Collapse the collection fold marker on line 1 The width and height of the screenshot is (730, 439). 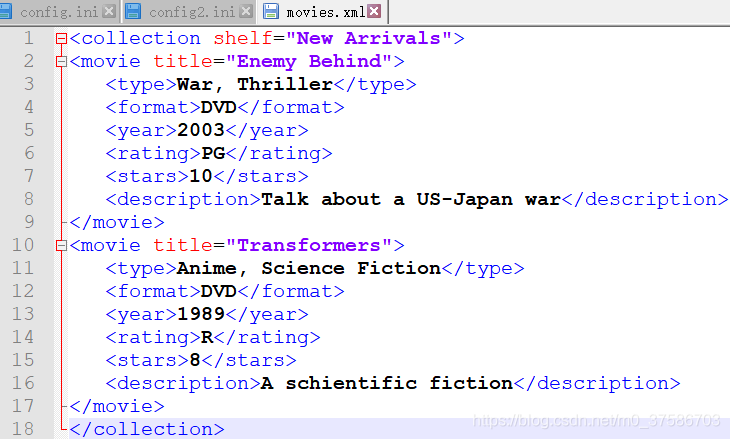coord(61,39)
